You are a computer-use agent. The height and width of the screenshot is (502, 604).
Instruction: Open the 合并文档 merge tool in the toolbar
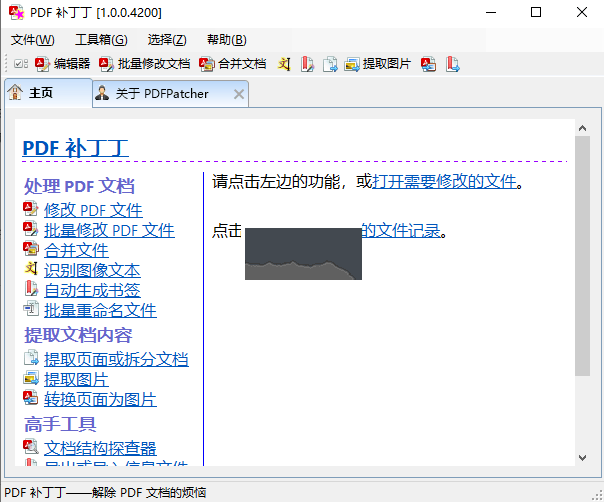pyautogui.click(x=233, y=64)
